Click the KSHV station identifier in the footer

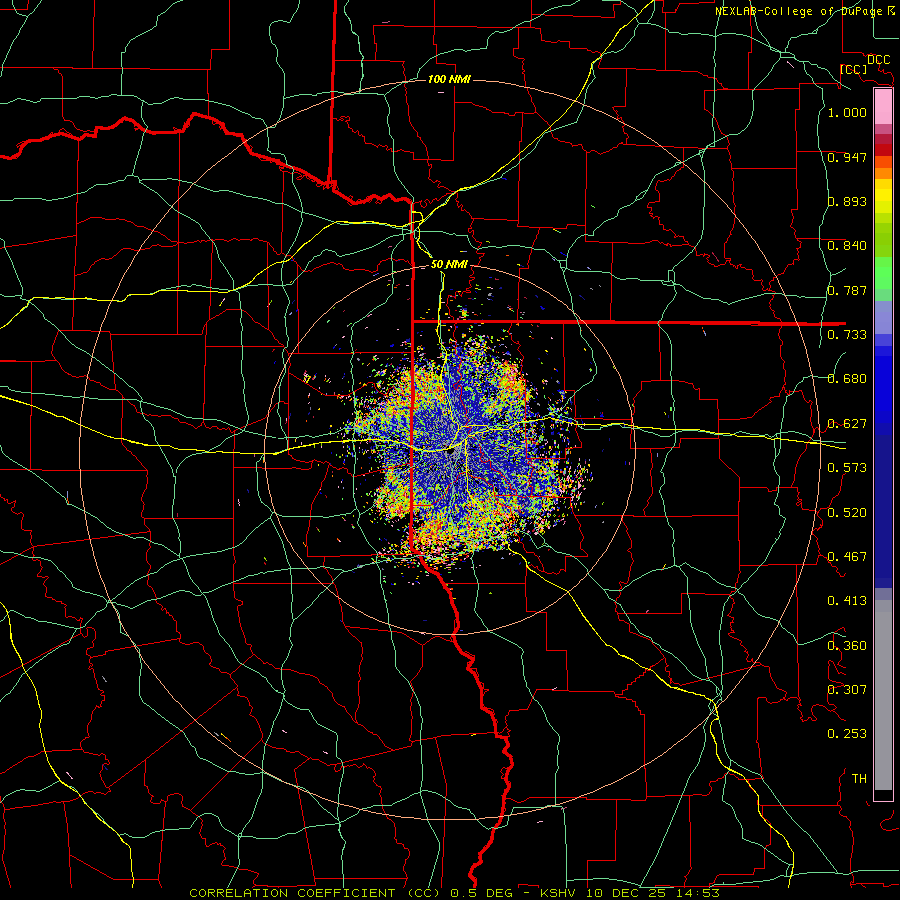coord(560,893)
